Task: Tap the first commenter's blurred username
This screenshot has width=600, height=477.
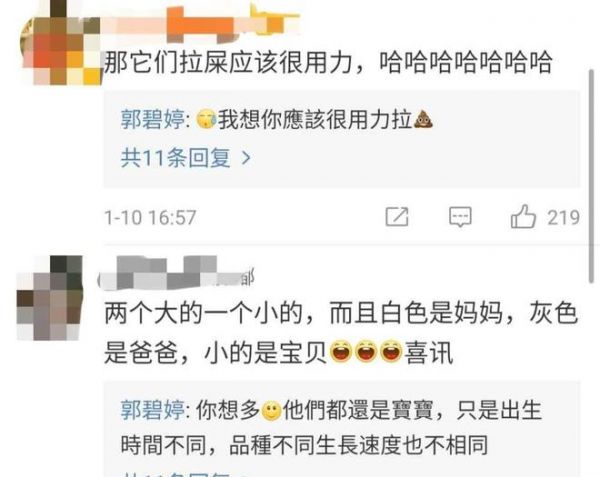Action: (199, 25)
